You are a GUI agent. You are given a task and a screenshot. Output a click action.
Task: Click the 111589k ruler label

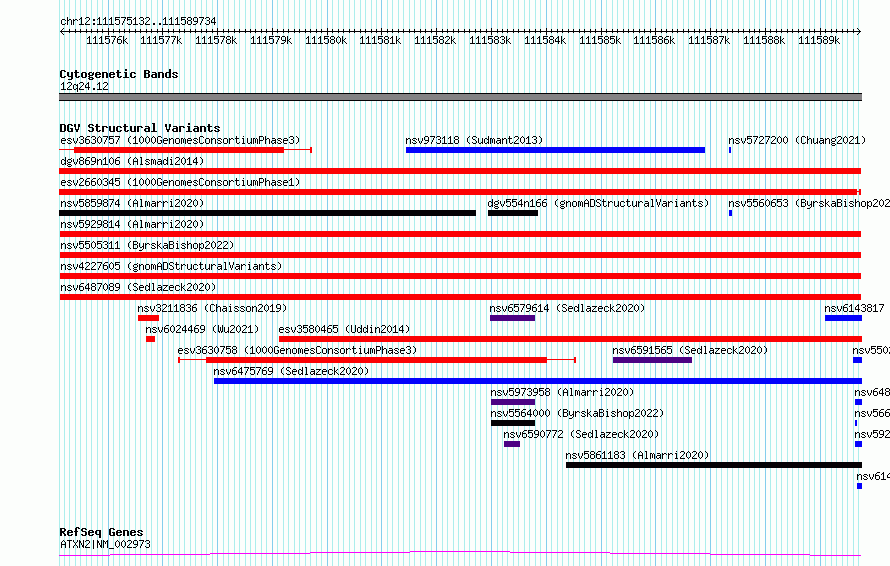point(819,40)
